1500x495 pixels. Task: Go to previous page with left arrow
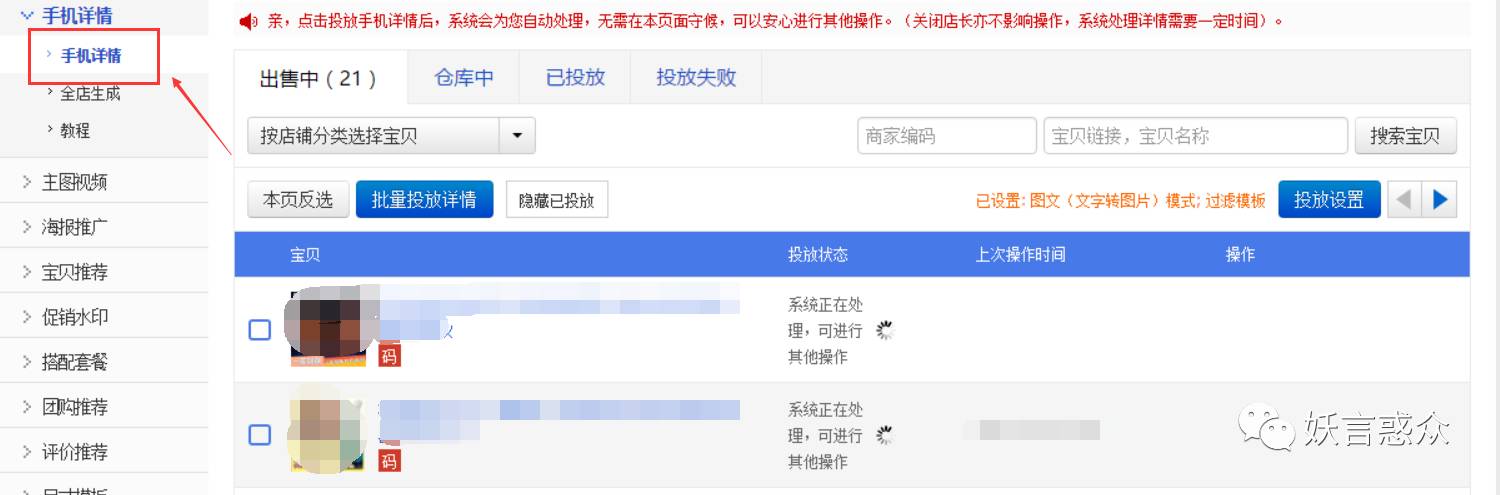point(1404,200)
